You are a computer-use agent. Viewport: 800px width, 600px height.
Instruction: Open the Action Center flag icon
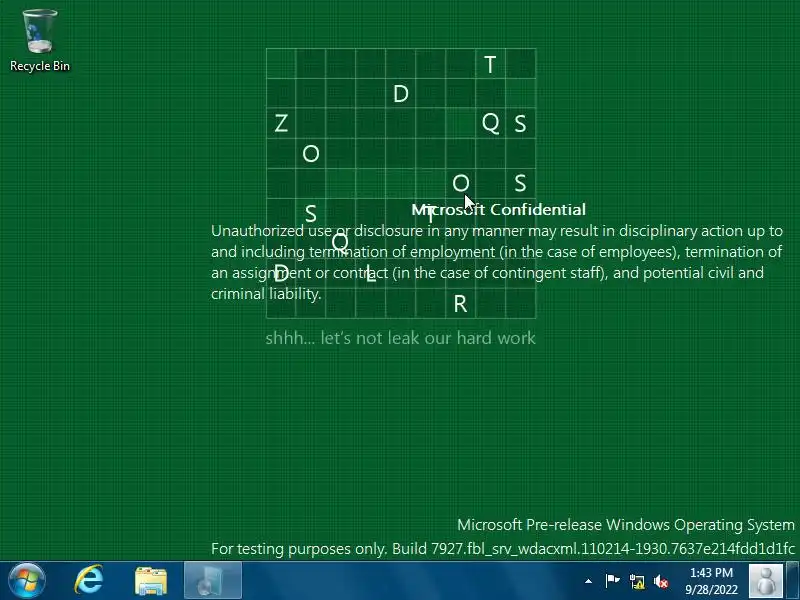[612, 581]
